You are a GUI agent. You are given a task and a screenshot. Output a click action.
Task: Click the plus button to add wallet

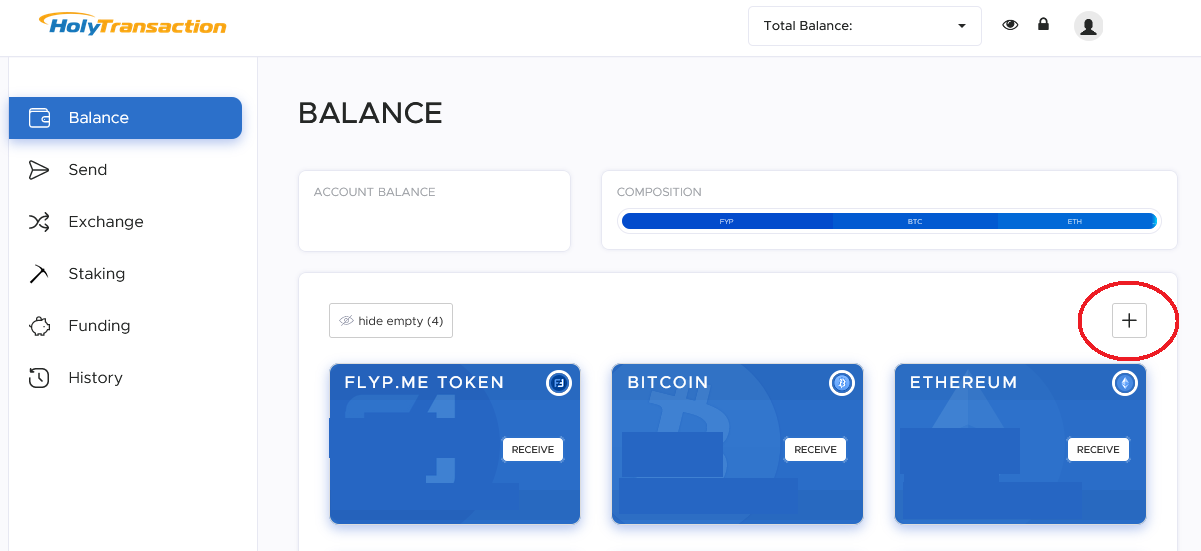point(1129,321)
